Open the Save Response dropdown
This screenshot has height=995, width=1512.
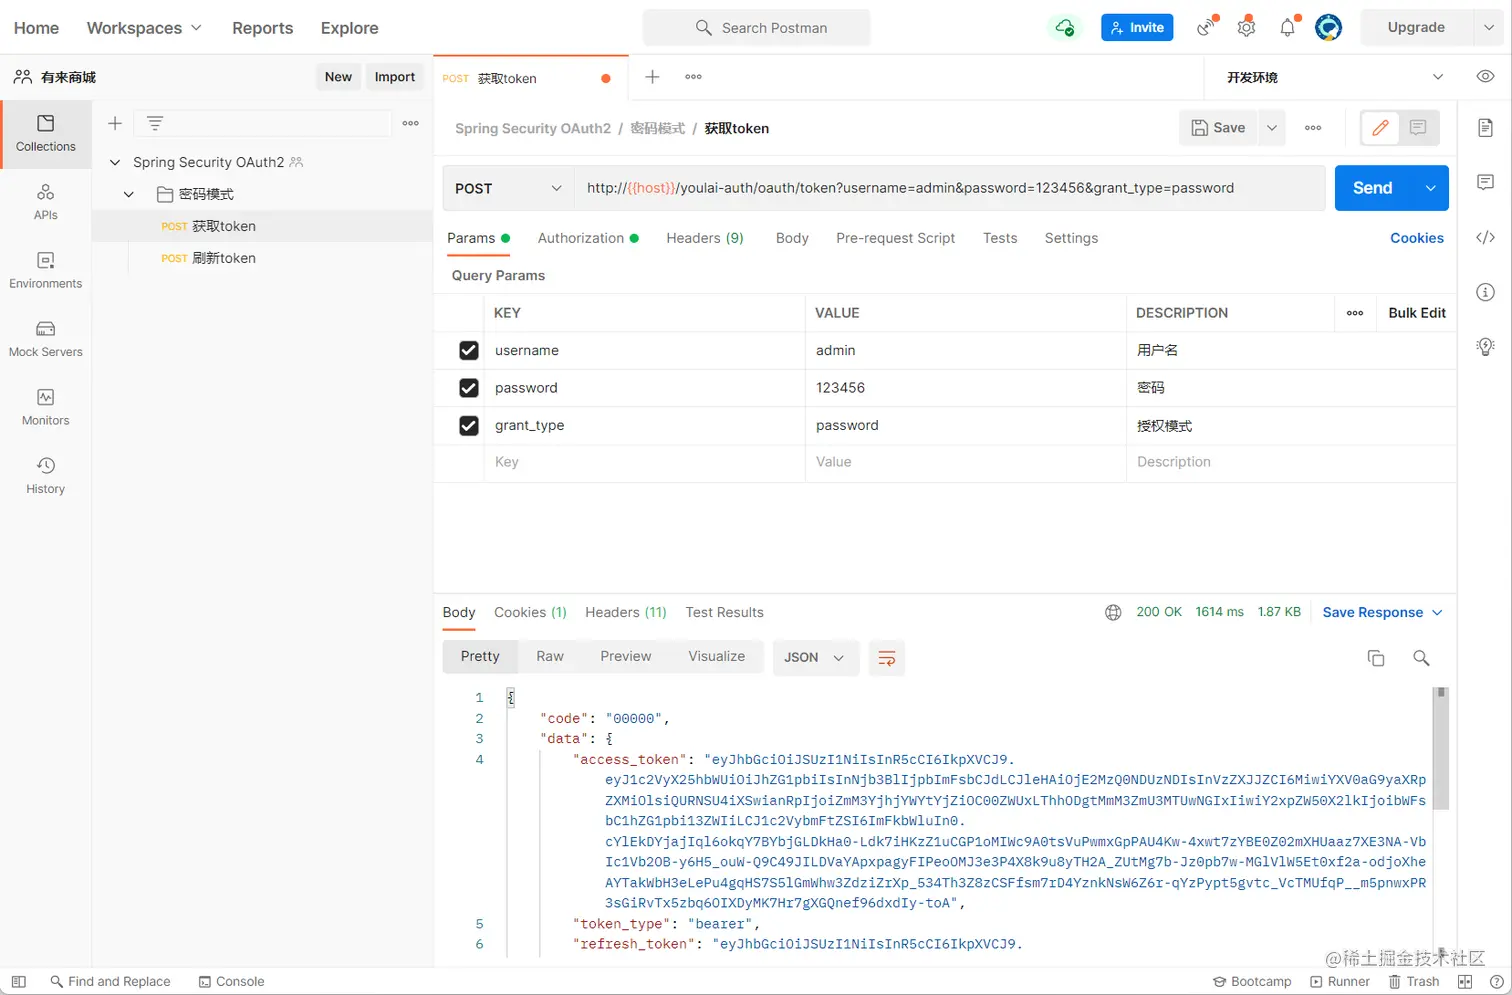(x=1382, y=613)
